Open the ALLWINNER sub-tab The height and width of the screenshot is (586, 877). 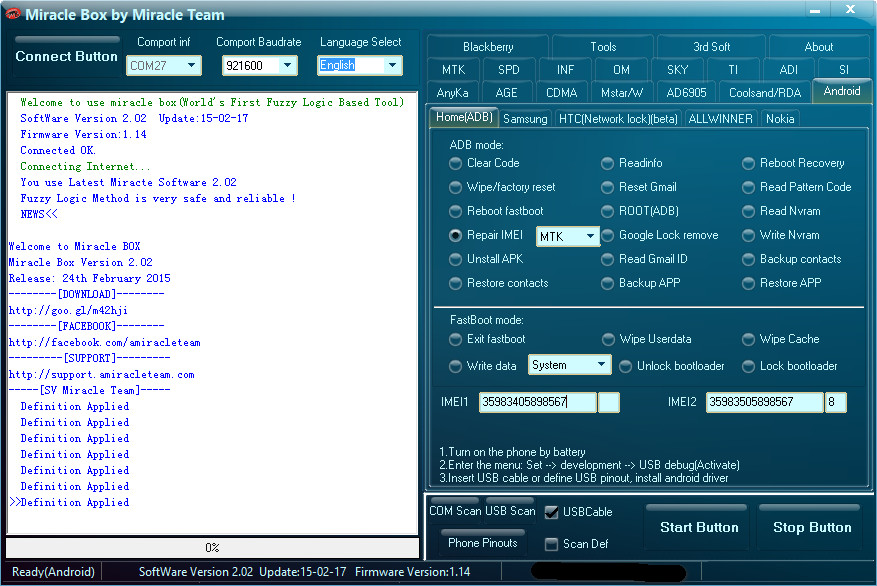(x=720, y=119)
